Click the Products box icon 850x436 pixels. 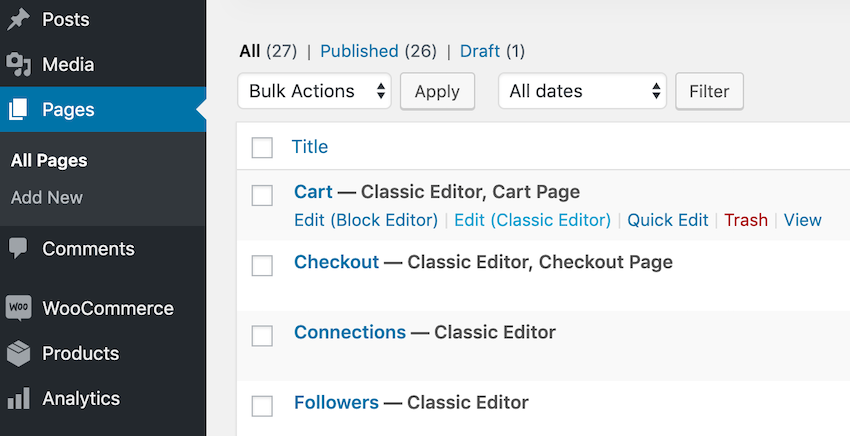tap(19, 353)
